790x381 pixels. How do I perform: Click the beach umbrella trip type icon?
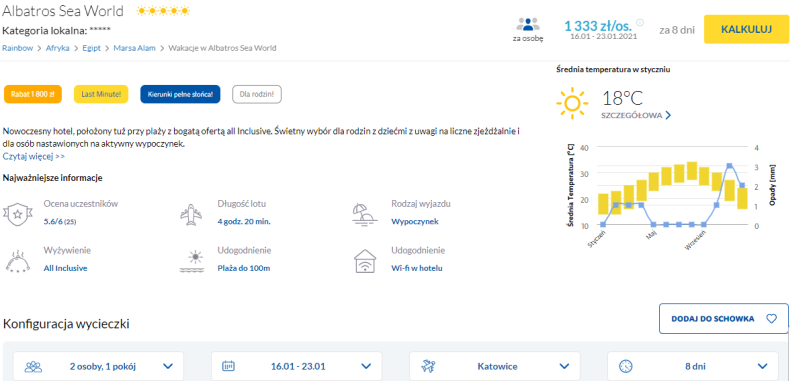click(x=365, y=215)
